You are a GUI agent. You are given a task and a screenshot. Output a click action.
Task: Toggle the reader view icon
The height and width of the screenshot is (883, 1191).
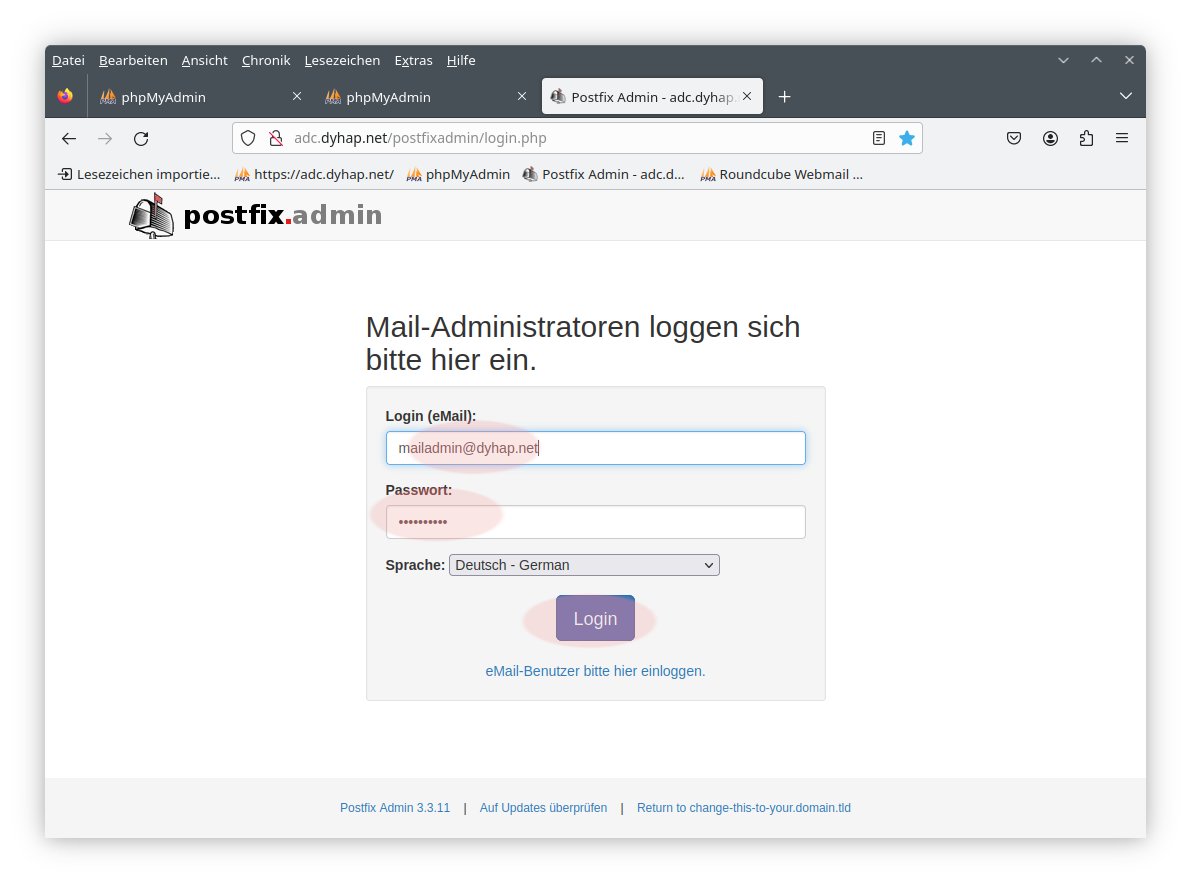coord(879,139)
